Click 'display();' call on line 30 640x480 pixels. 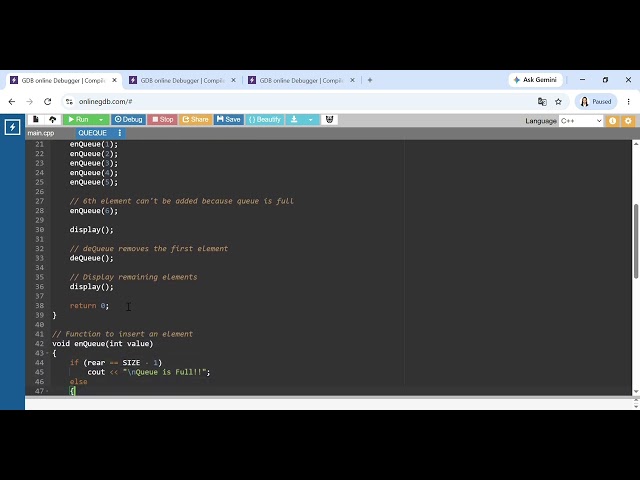click(x=91, y=229)
